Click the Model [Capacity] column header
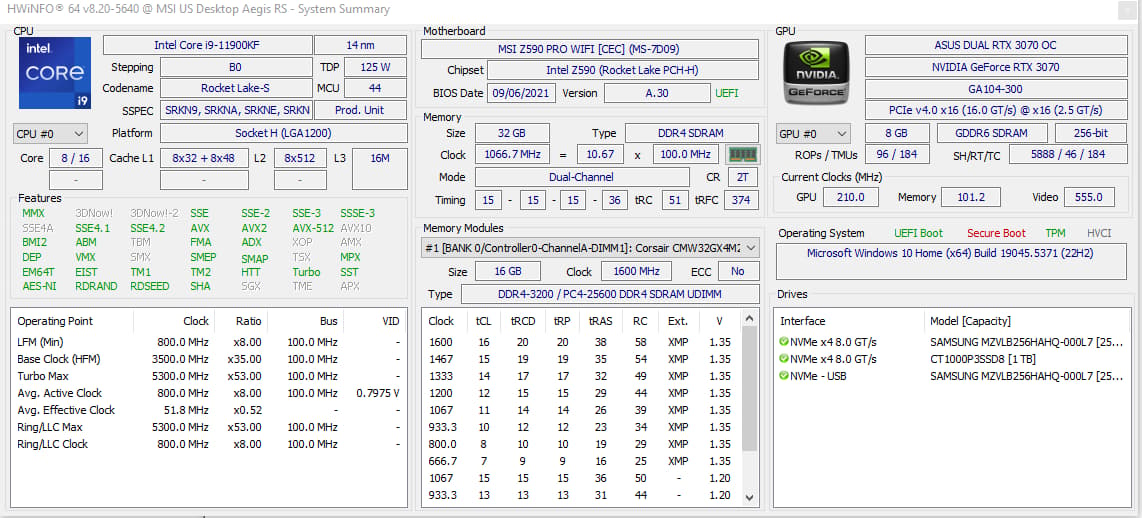Image resolution: width=1142 pixels, height=518 pixels. tap(970, 321)
